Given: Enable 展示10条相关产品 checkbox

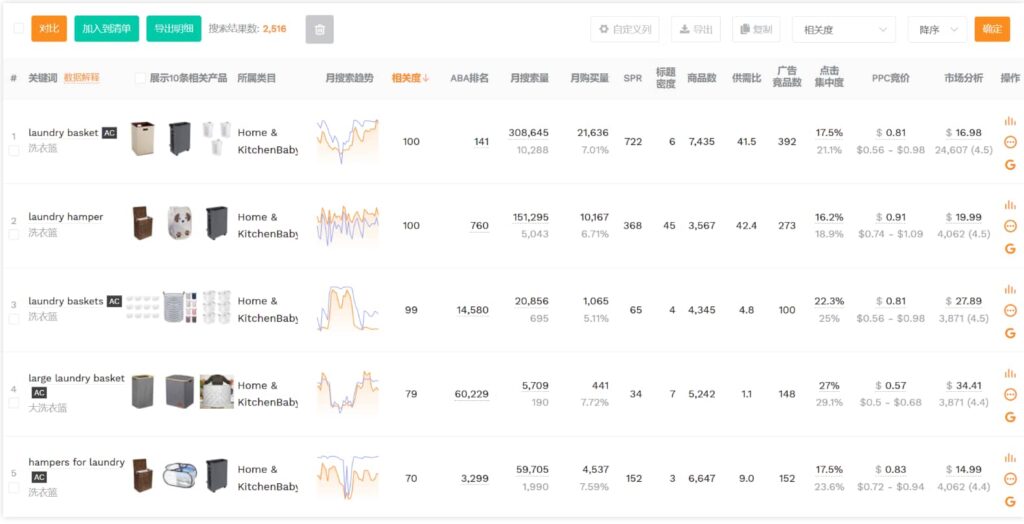Looking at the screenshot, I should (140, 78).
